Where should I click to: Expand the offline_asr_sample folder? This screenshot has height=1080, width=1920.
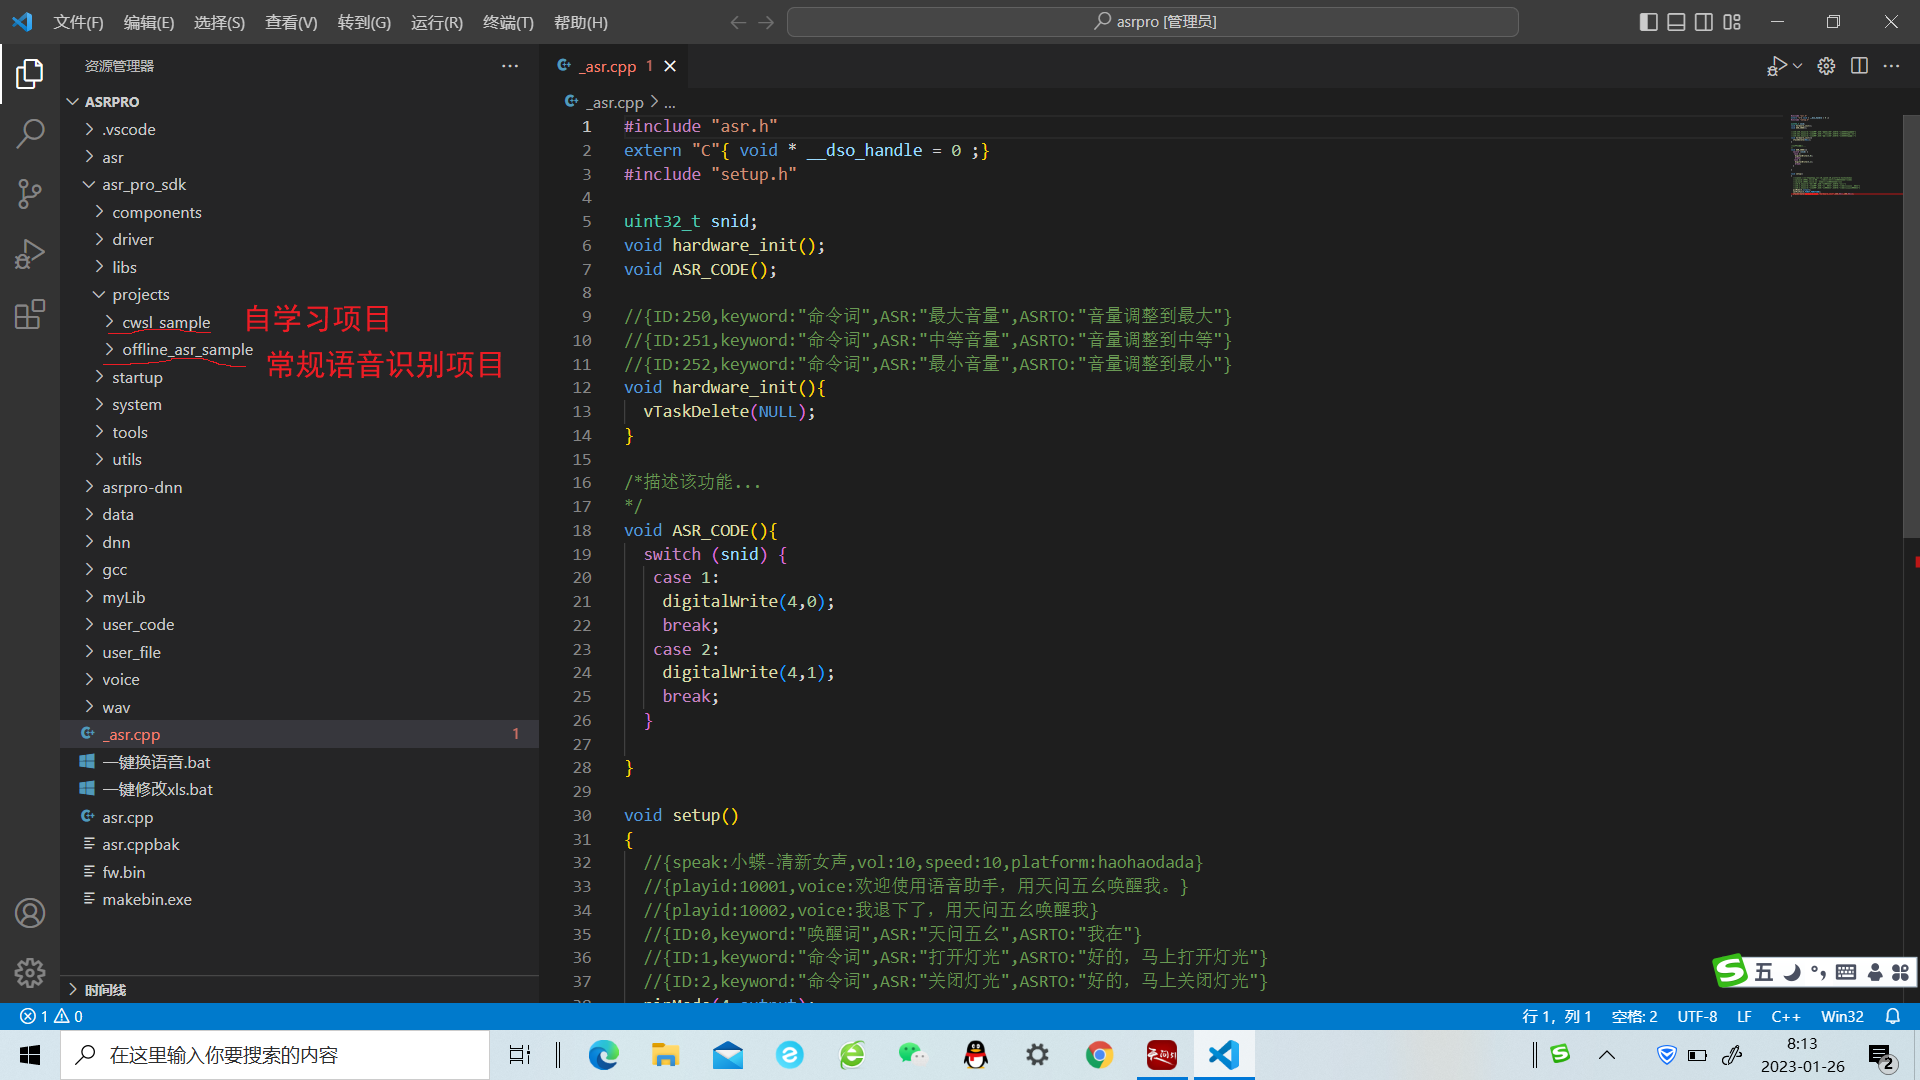coord(187,350)
